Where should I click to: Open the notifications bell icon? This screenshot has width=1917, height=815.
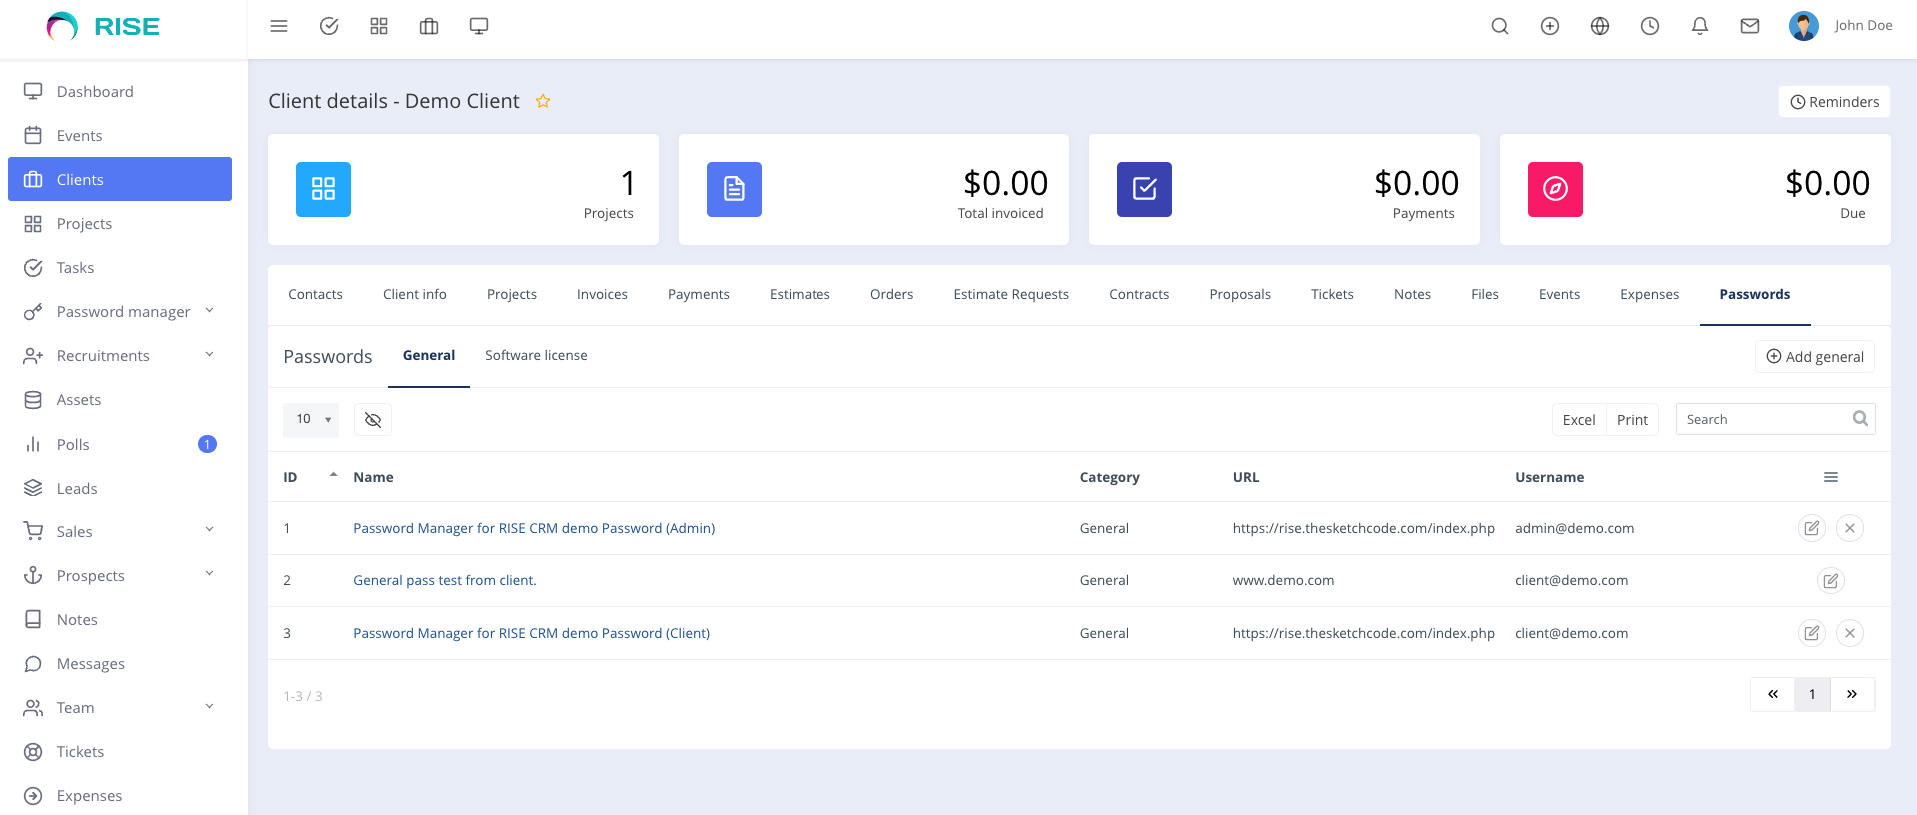pyautogui.click(x=1699, y=26)
